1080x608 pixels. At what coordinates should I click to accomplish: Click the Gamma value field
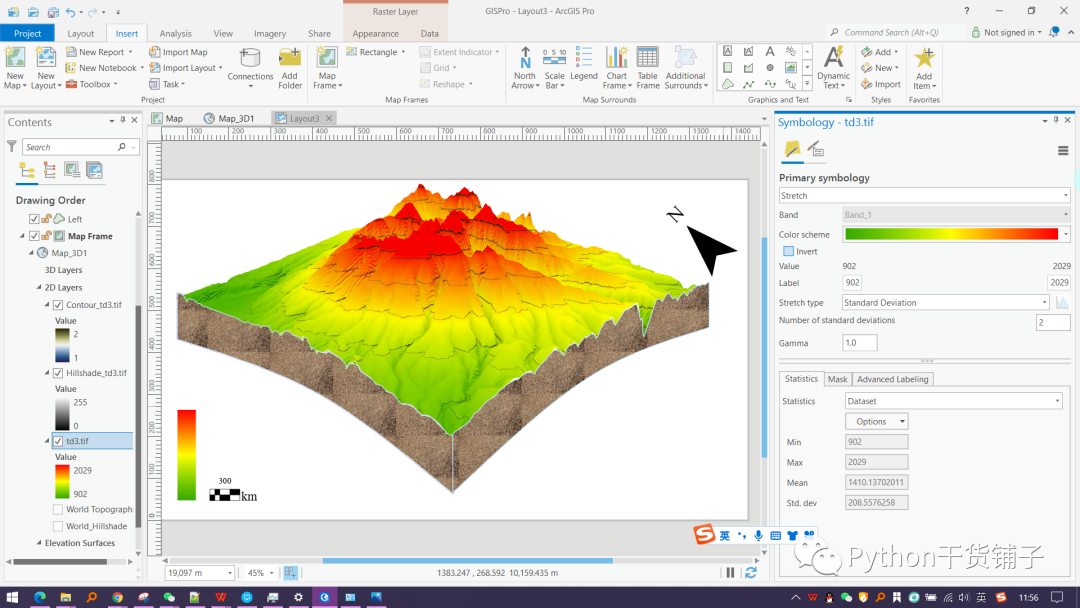(860, 342)
